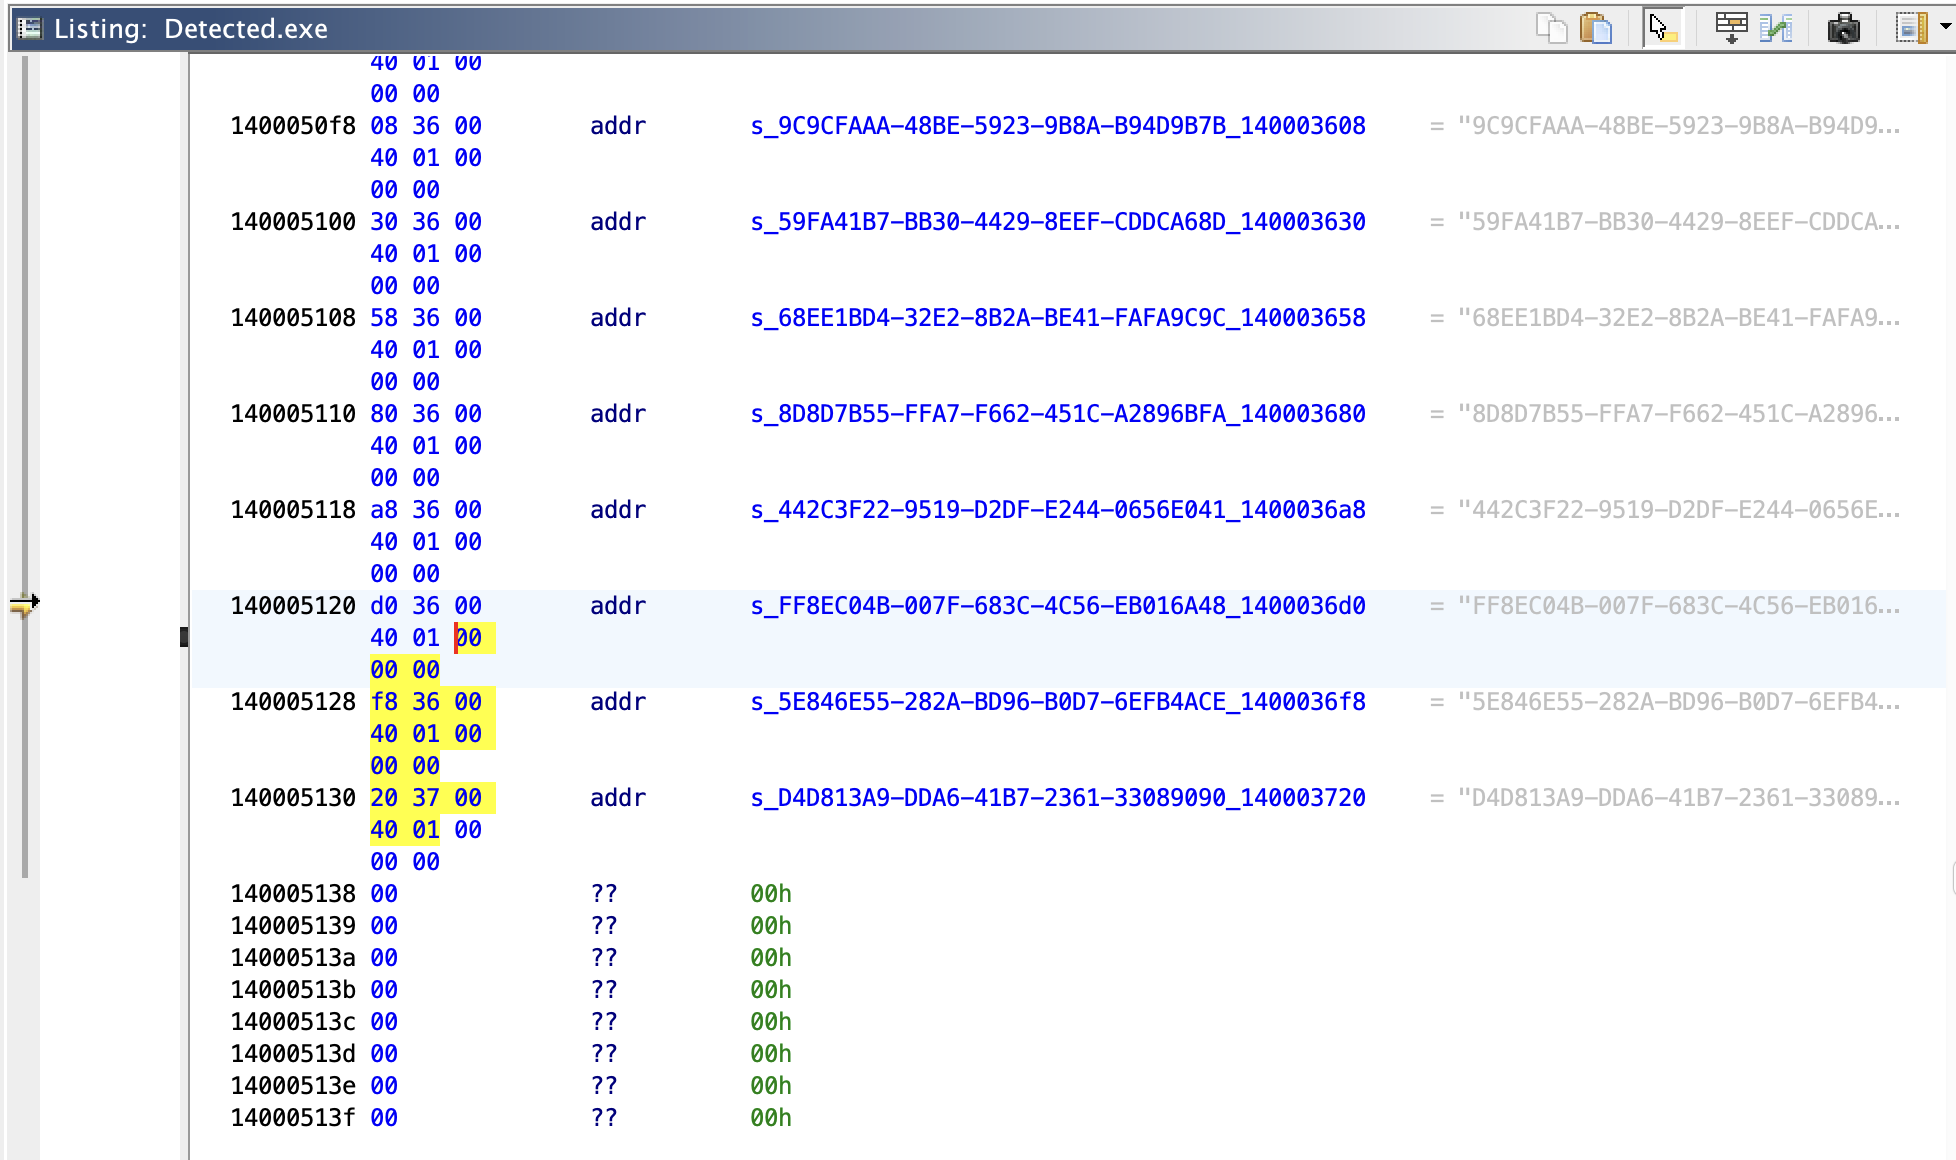Screen dimensions: 1956x1160
Task: Toggle the overview margin icon
Action: tap(1911, 28)
